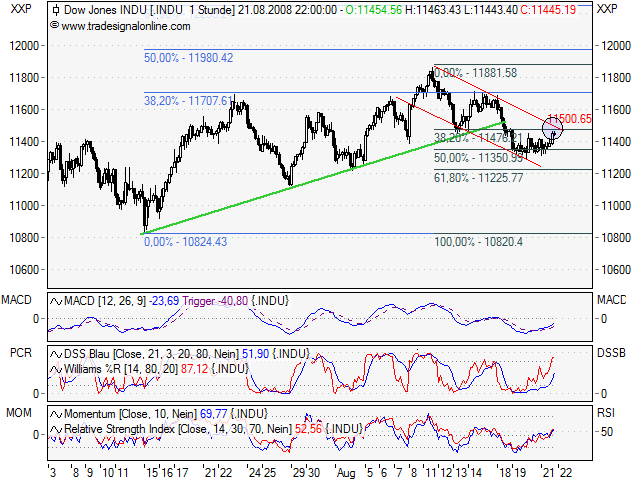Select the Momentum indicator line icon

coord(56,414)
